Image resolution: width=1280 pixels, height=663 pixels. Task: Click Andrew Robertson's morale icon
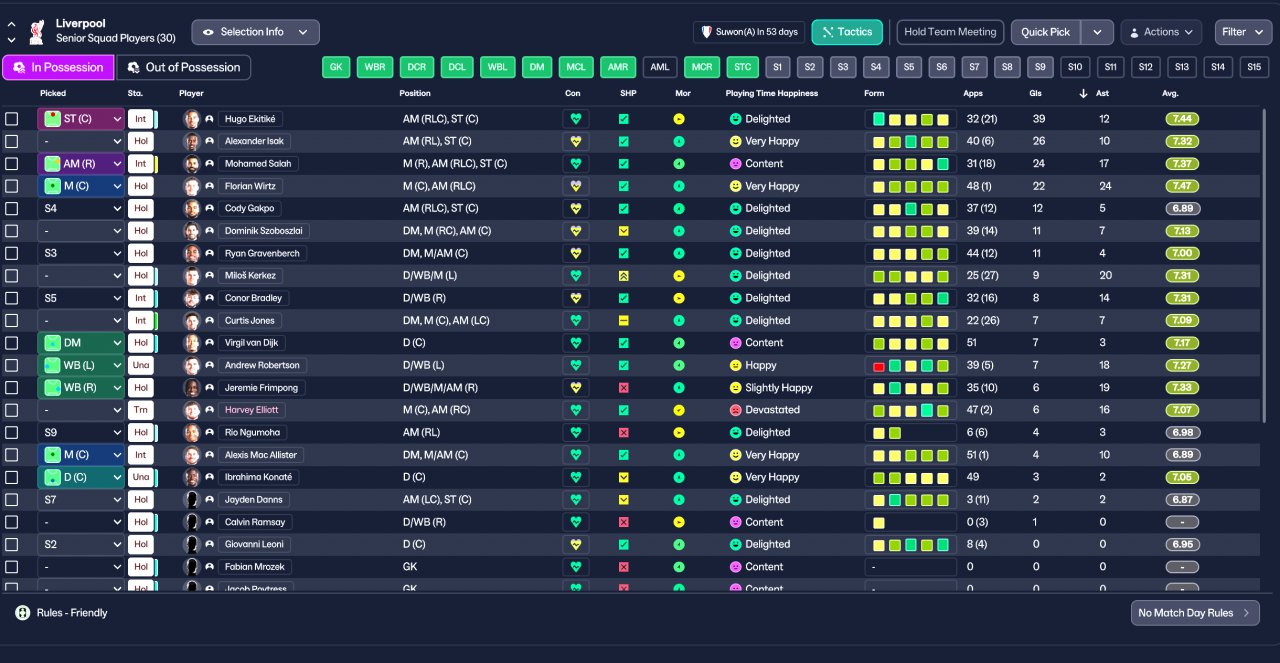[679, 365]
